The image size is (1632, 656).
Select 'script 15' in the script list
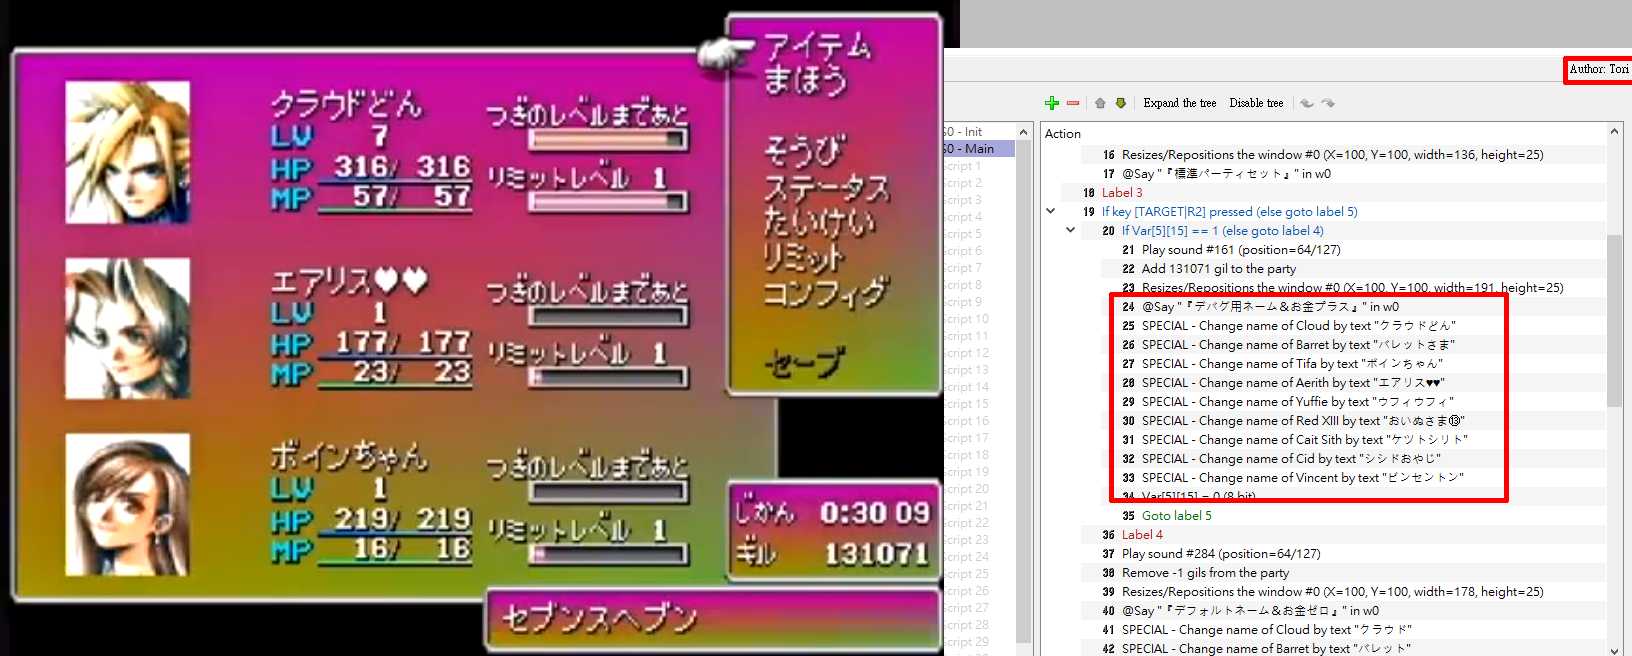click(967, 404)
